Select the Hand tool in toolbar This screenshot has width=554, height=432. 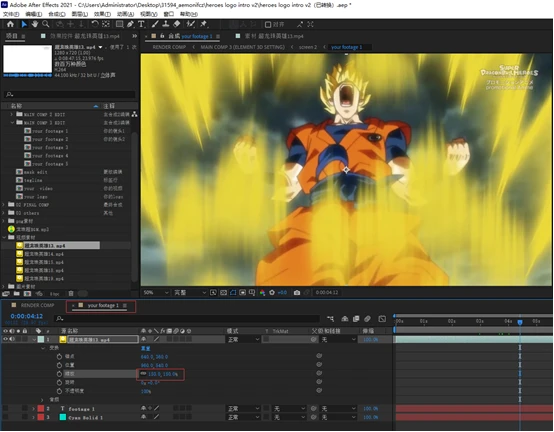tap(35, 24)
